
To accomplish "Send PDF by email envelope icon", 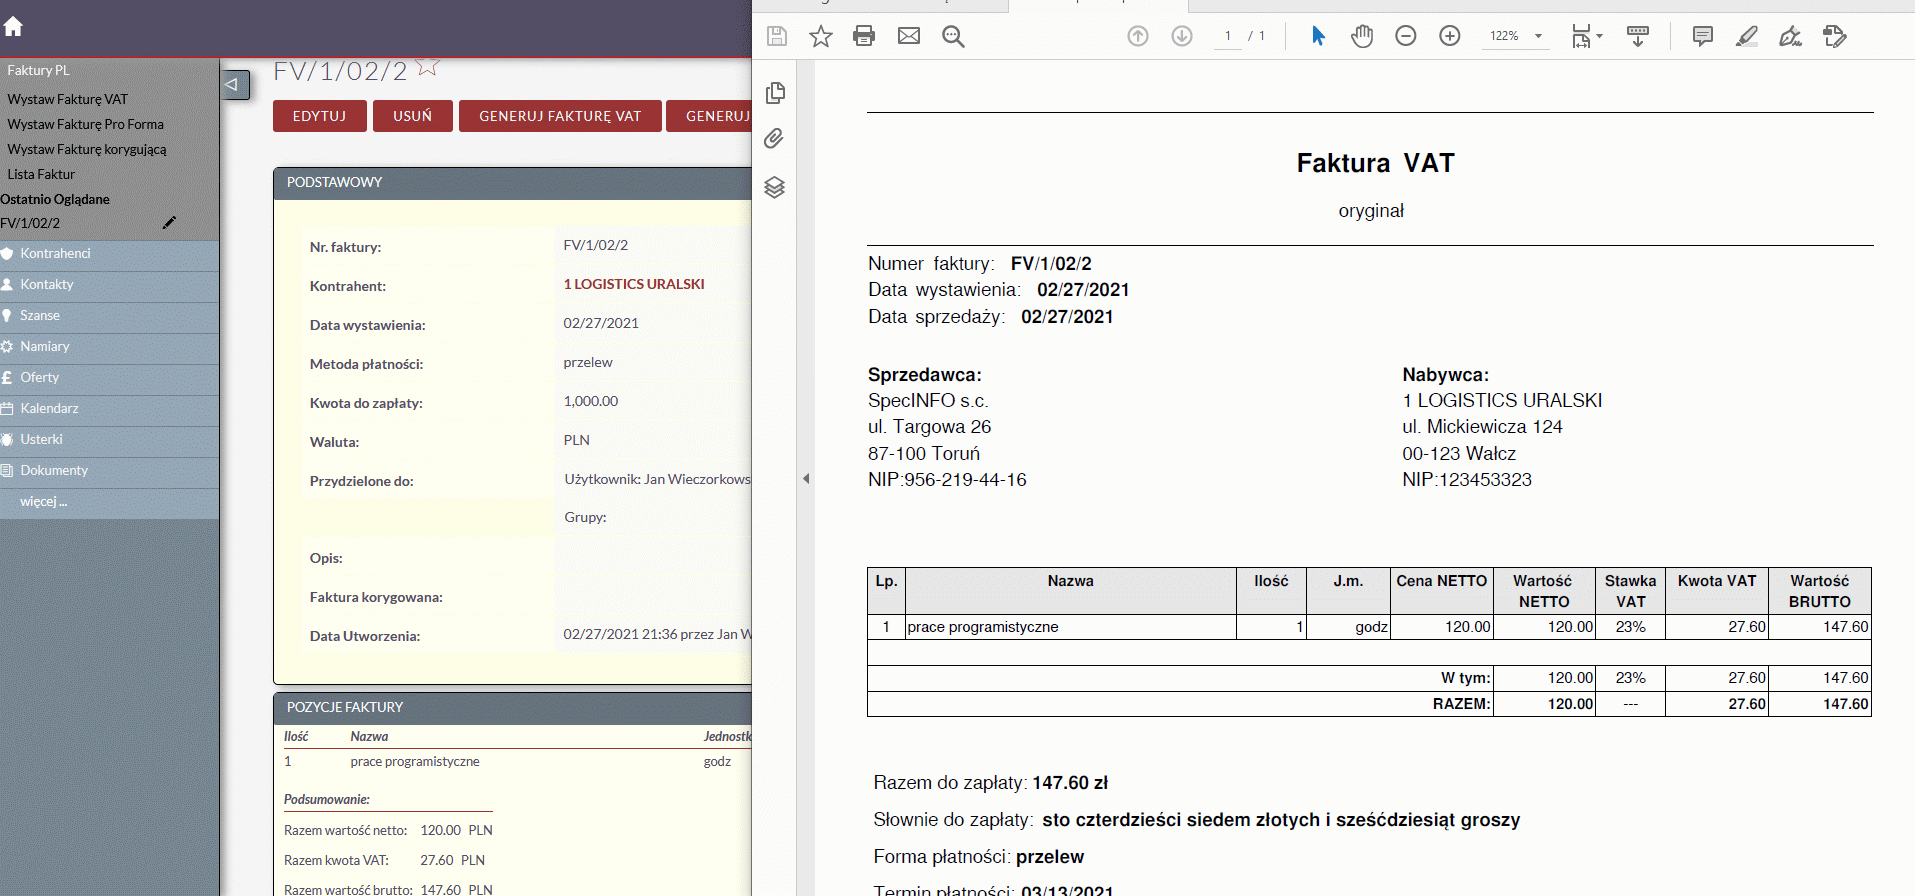I will point(909,36).
